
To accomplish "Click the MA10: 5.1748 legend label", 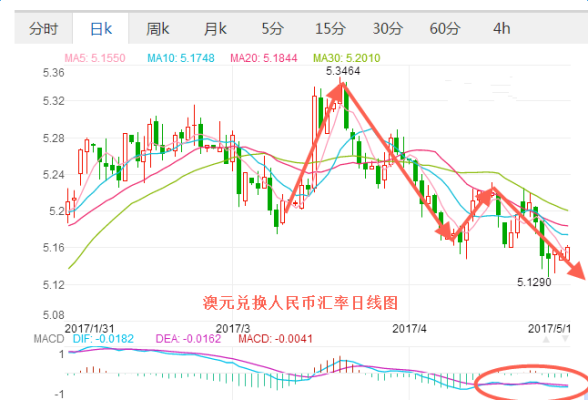I will click(x=181, y=58).
